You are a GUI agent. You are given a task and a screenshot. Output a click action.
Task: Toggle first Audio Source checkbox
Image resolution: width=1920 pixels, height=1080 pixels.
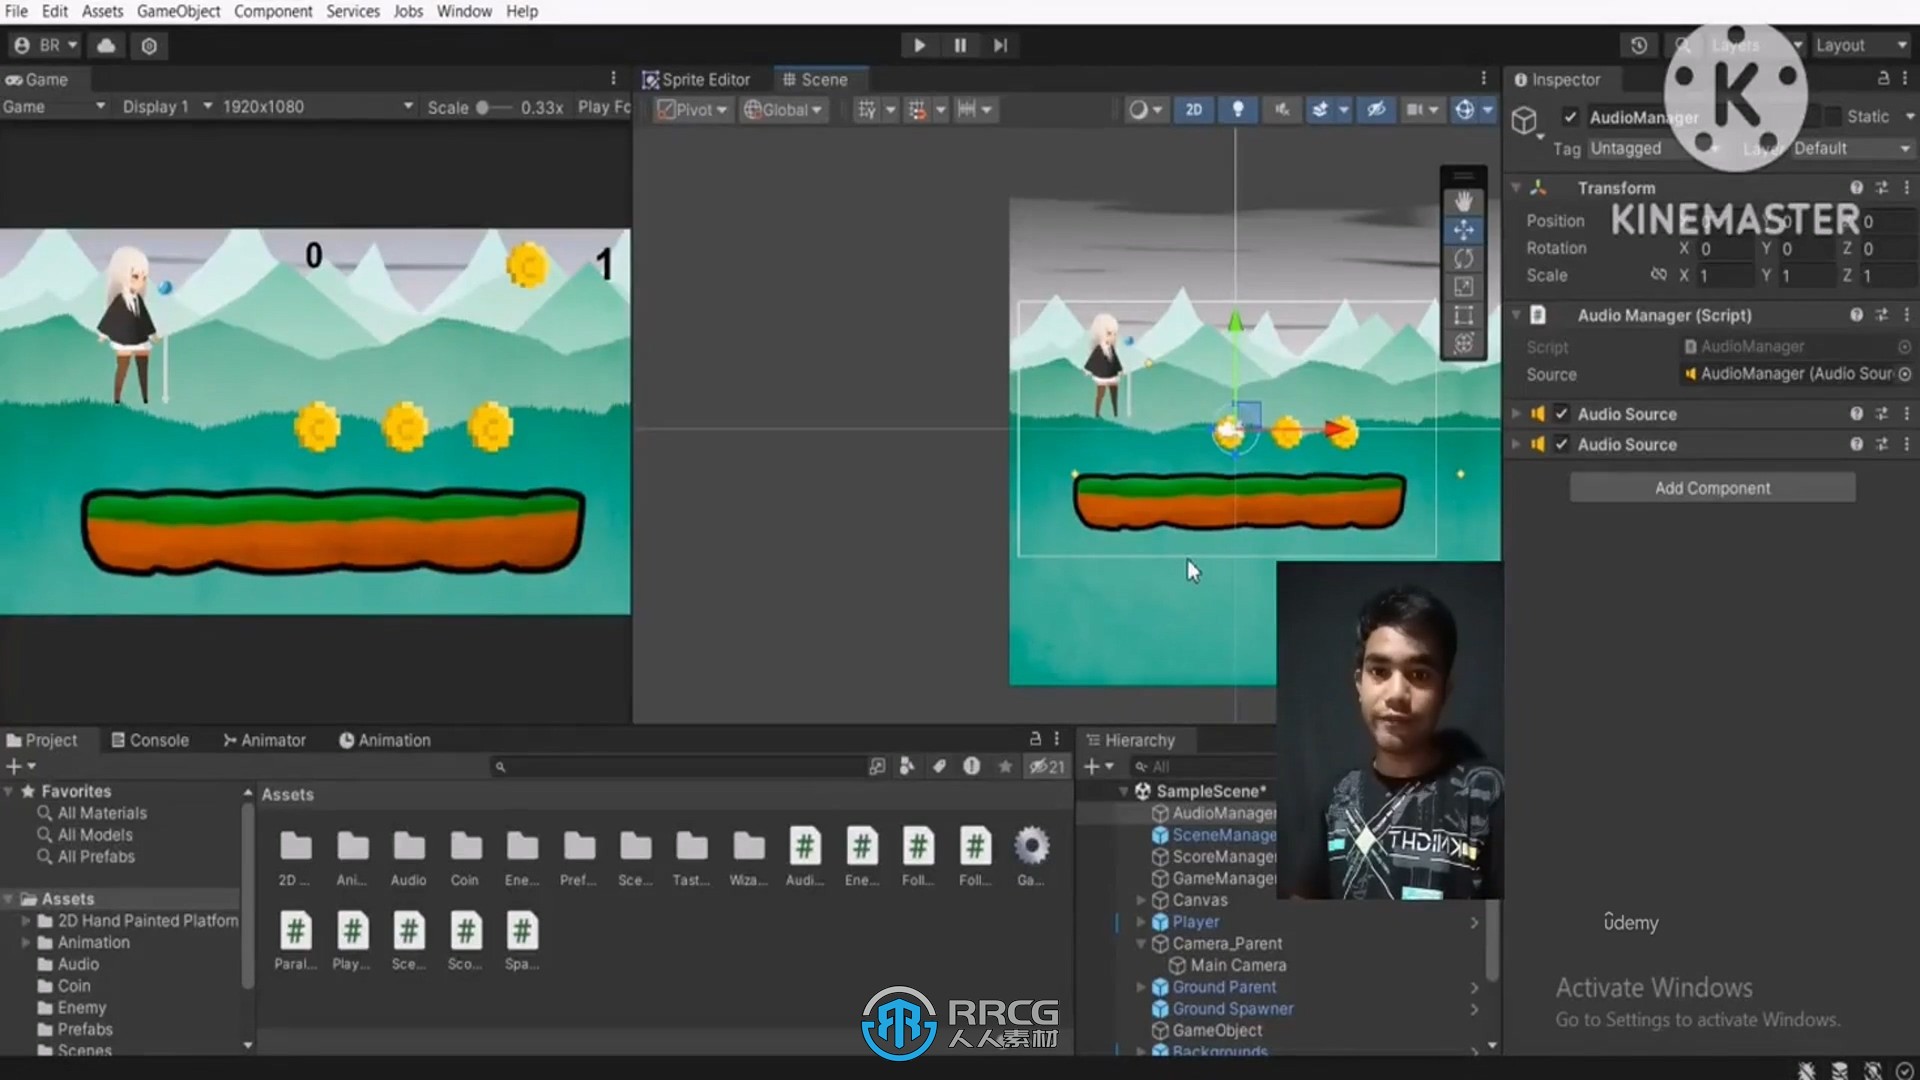pos(1563,414)
